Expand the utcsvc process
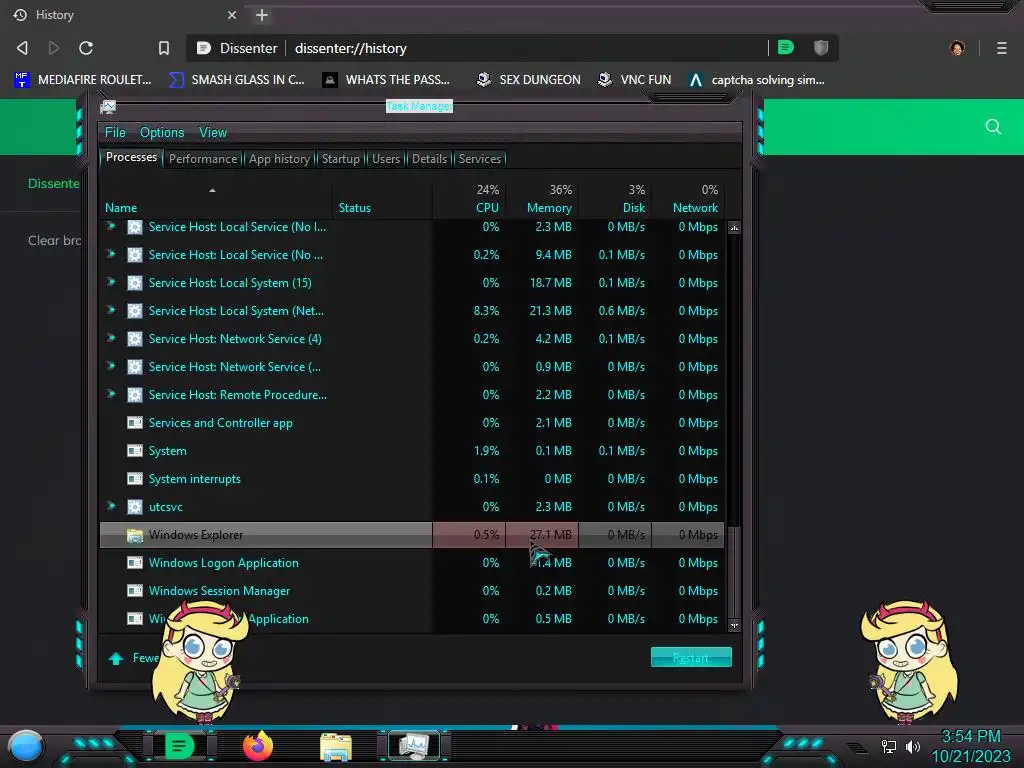This screenshot has height=768, width=1024. pyautogui.click(x=111, y=506)
